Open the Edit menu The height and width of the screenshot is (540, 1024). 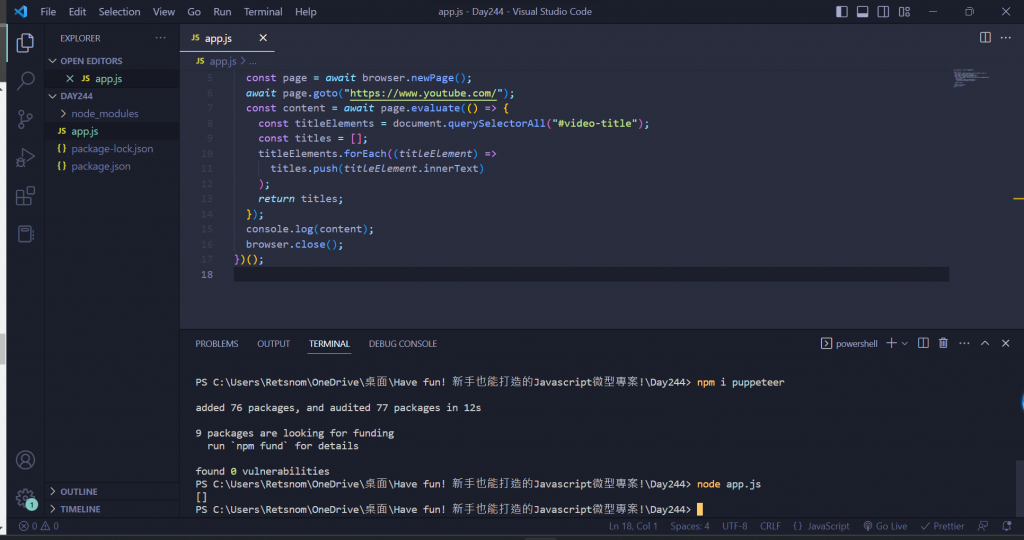click(77, 12)
